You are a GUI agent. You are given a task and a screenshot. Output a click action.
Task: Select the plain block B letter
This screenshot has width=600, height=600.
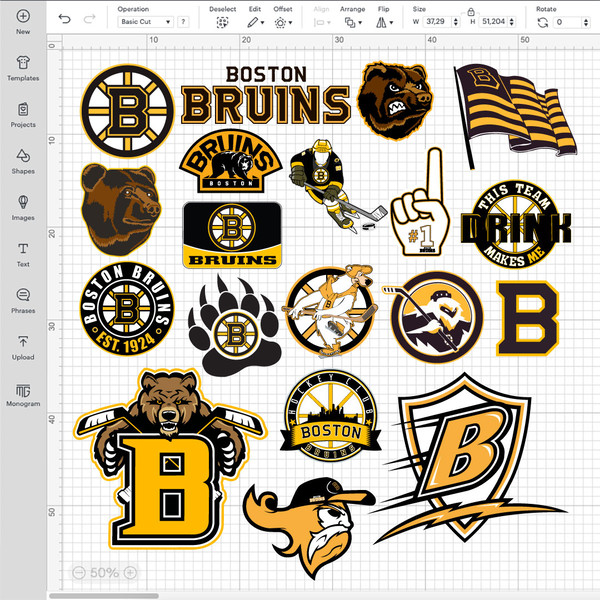527,318
